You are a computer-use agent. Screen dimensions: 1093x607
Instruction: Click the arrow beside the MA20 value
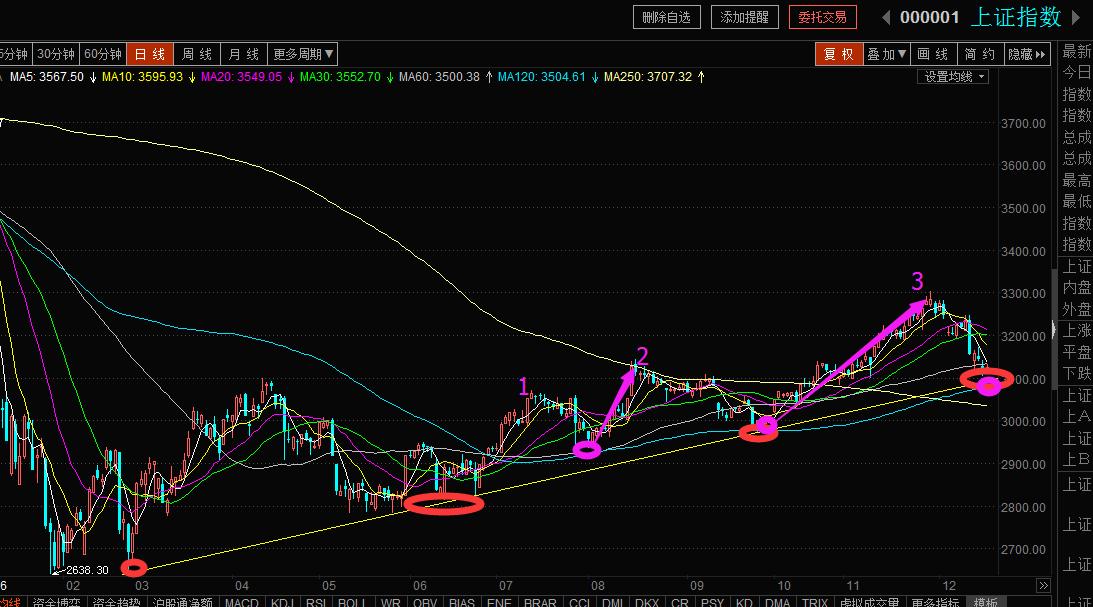point(291,76)
